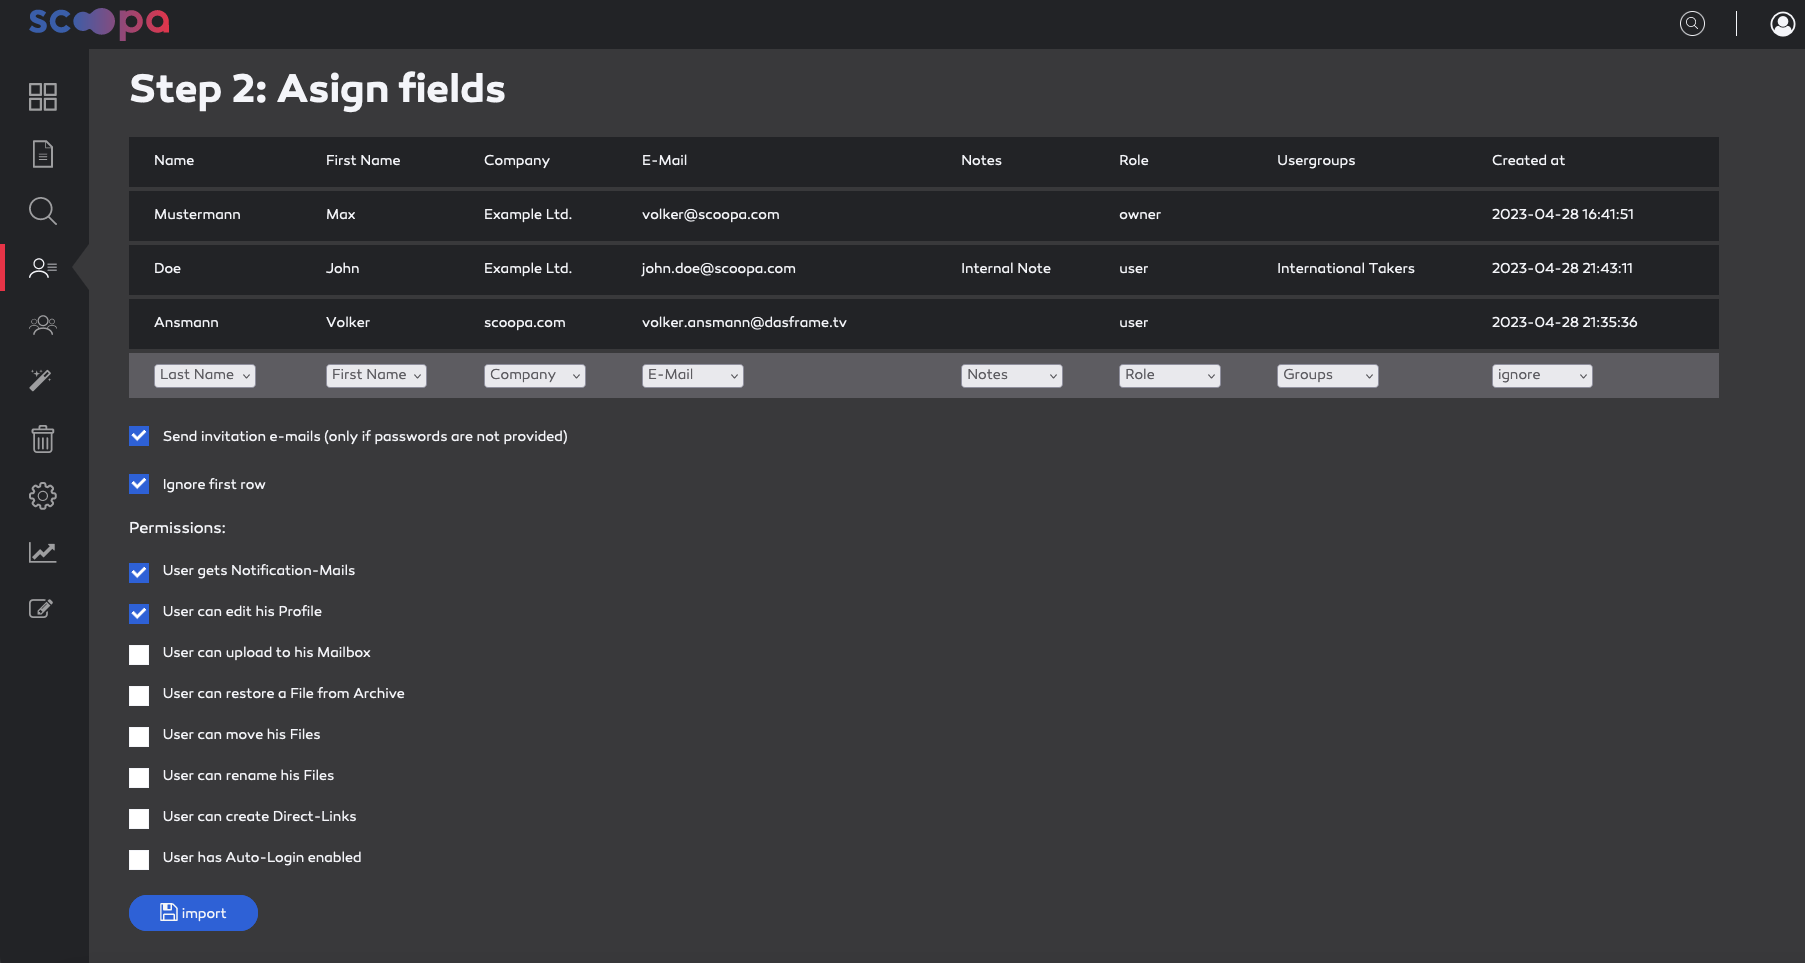The height and width of the screenshot is (963, 1805).
Task: Click the Ansmann name cell
Action: point(186,322)
